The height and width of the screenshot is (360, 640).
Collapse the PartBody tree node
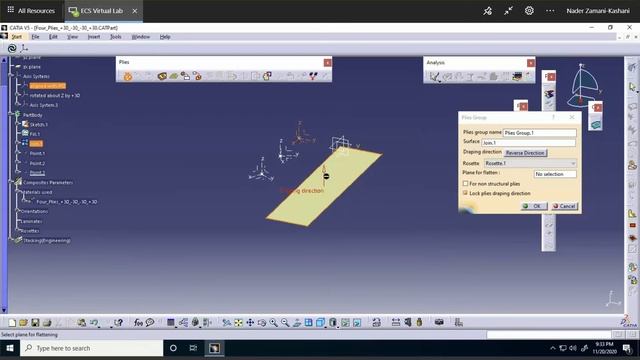point(11,115)
